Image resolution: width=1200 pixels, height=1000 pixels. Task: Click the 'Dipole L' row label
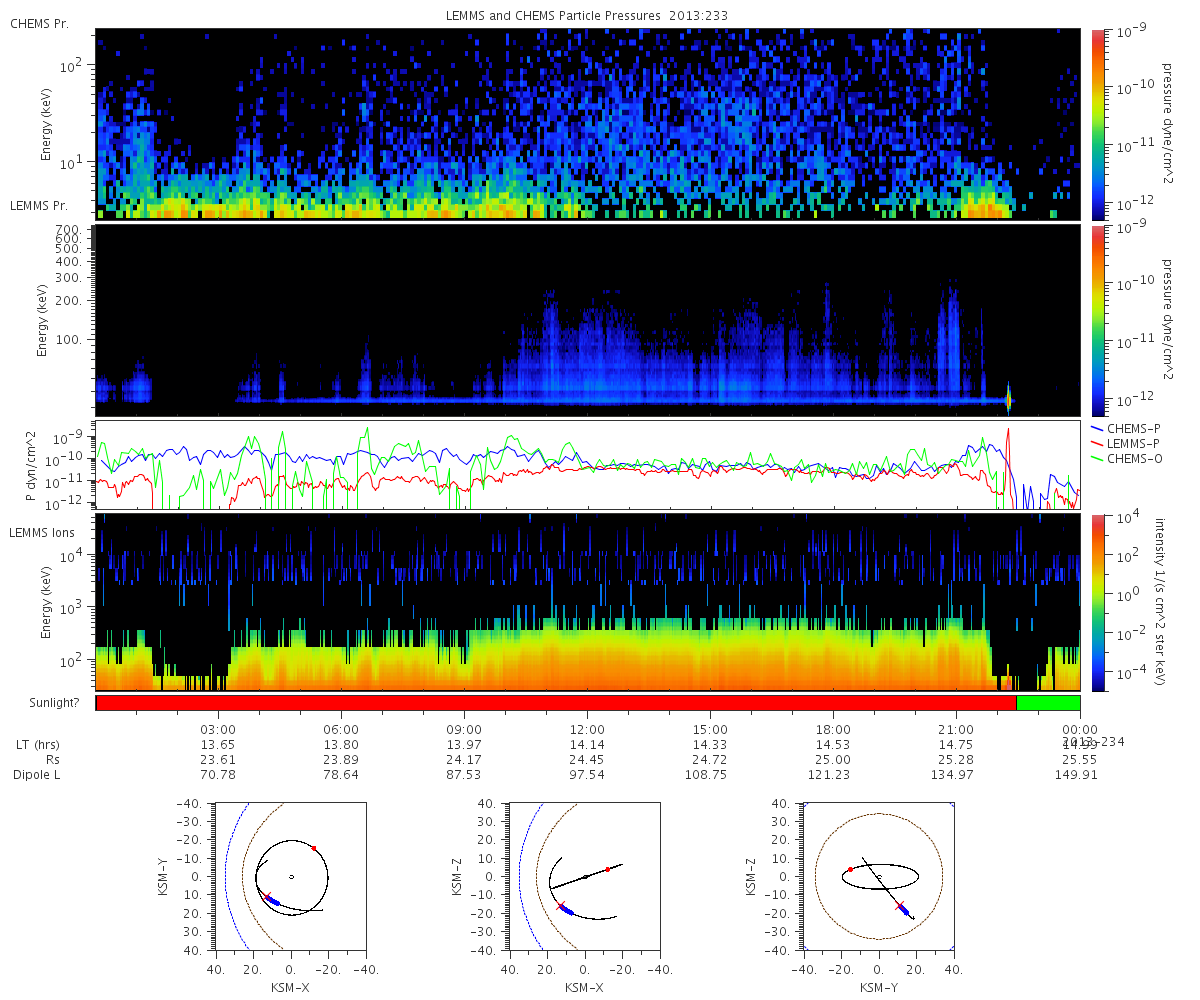coord(38,775)
